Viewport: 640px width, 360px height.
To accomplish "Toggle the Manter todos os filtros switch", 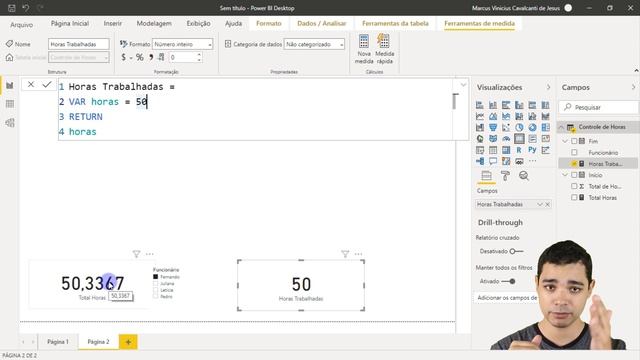I will click(509, 281).
